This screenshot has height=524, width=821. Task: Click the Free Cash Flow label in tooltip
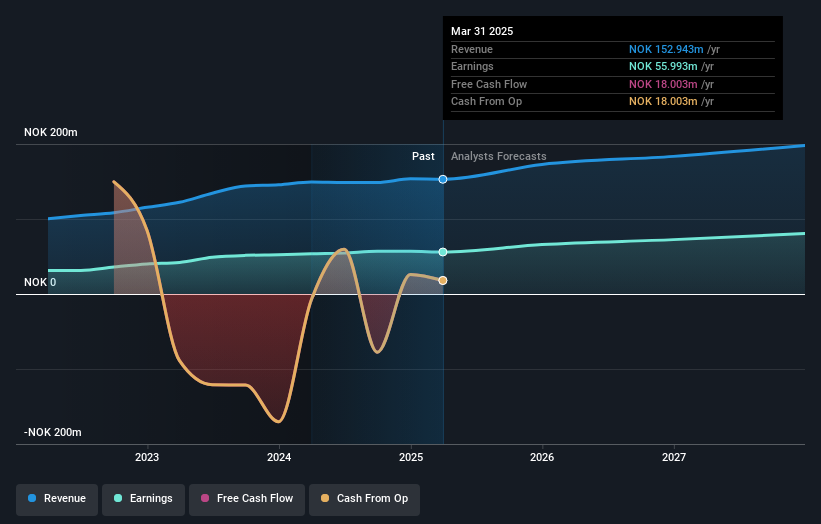489,84
